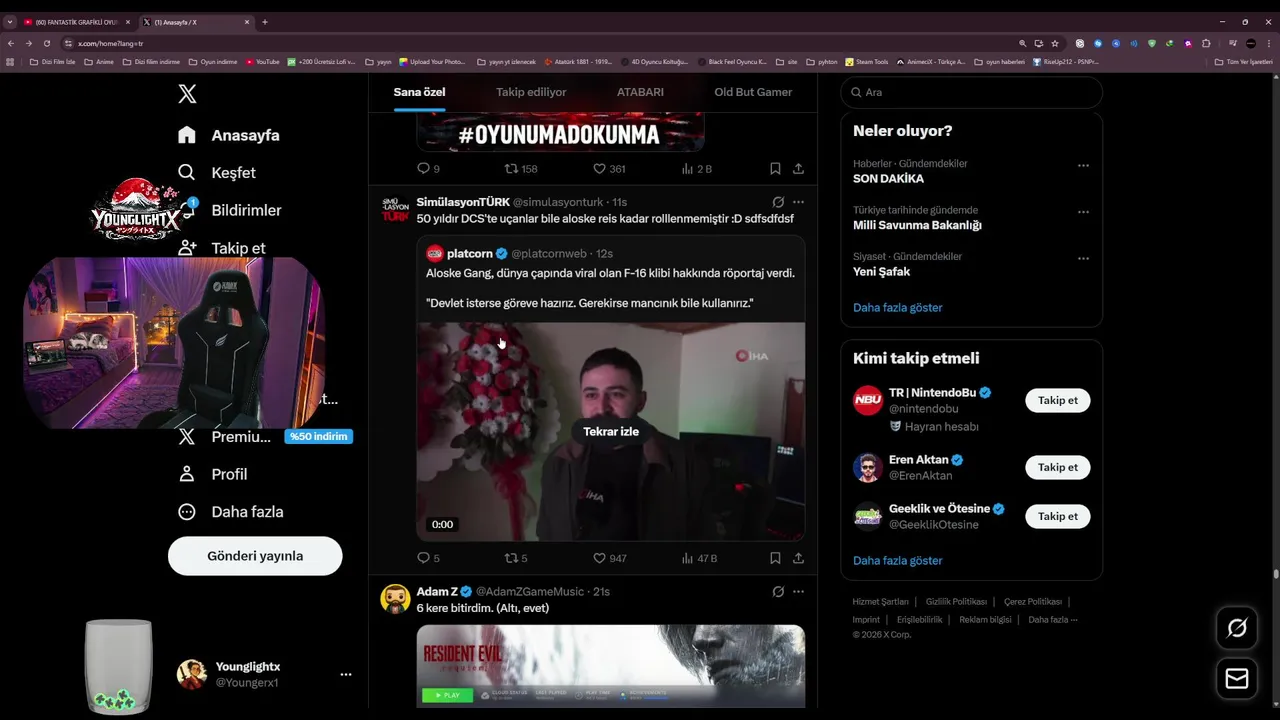Image resolution: width=1280 pixels, height=720 pixels.
Task: Click the Ara search field
Action: 971,92
